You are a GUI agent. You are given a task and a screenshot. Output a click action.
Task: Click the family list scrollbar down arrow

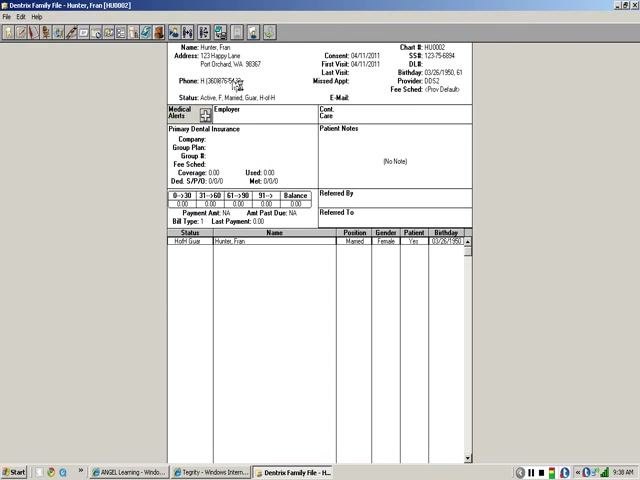(468, 459)
